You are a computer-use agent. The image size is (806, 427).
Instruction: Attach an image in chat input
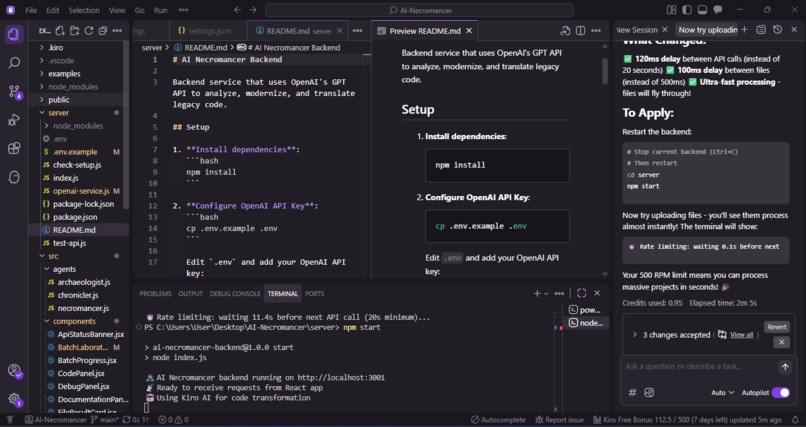point(649,393)
